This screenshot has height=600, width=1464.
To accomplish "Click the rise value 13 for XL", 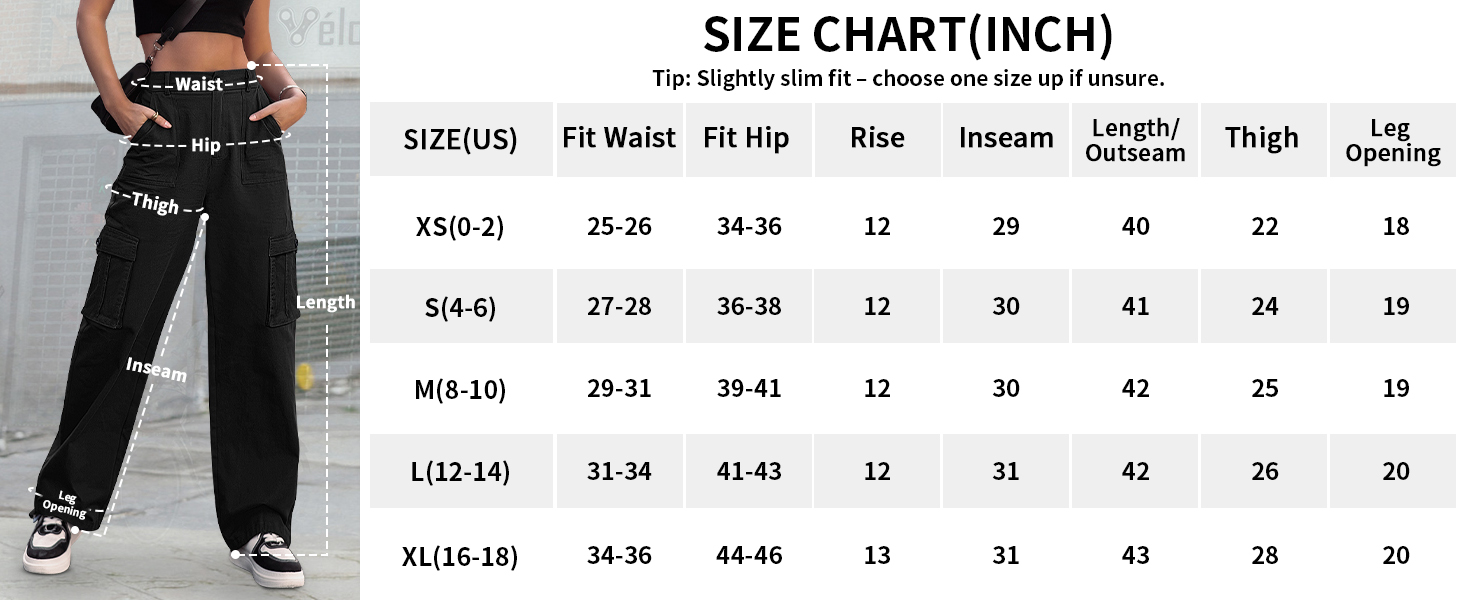I will pos(877,555).
